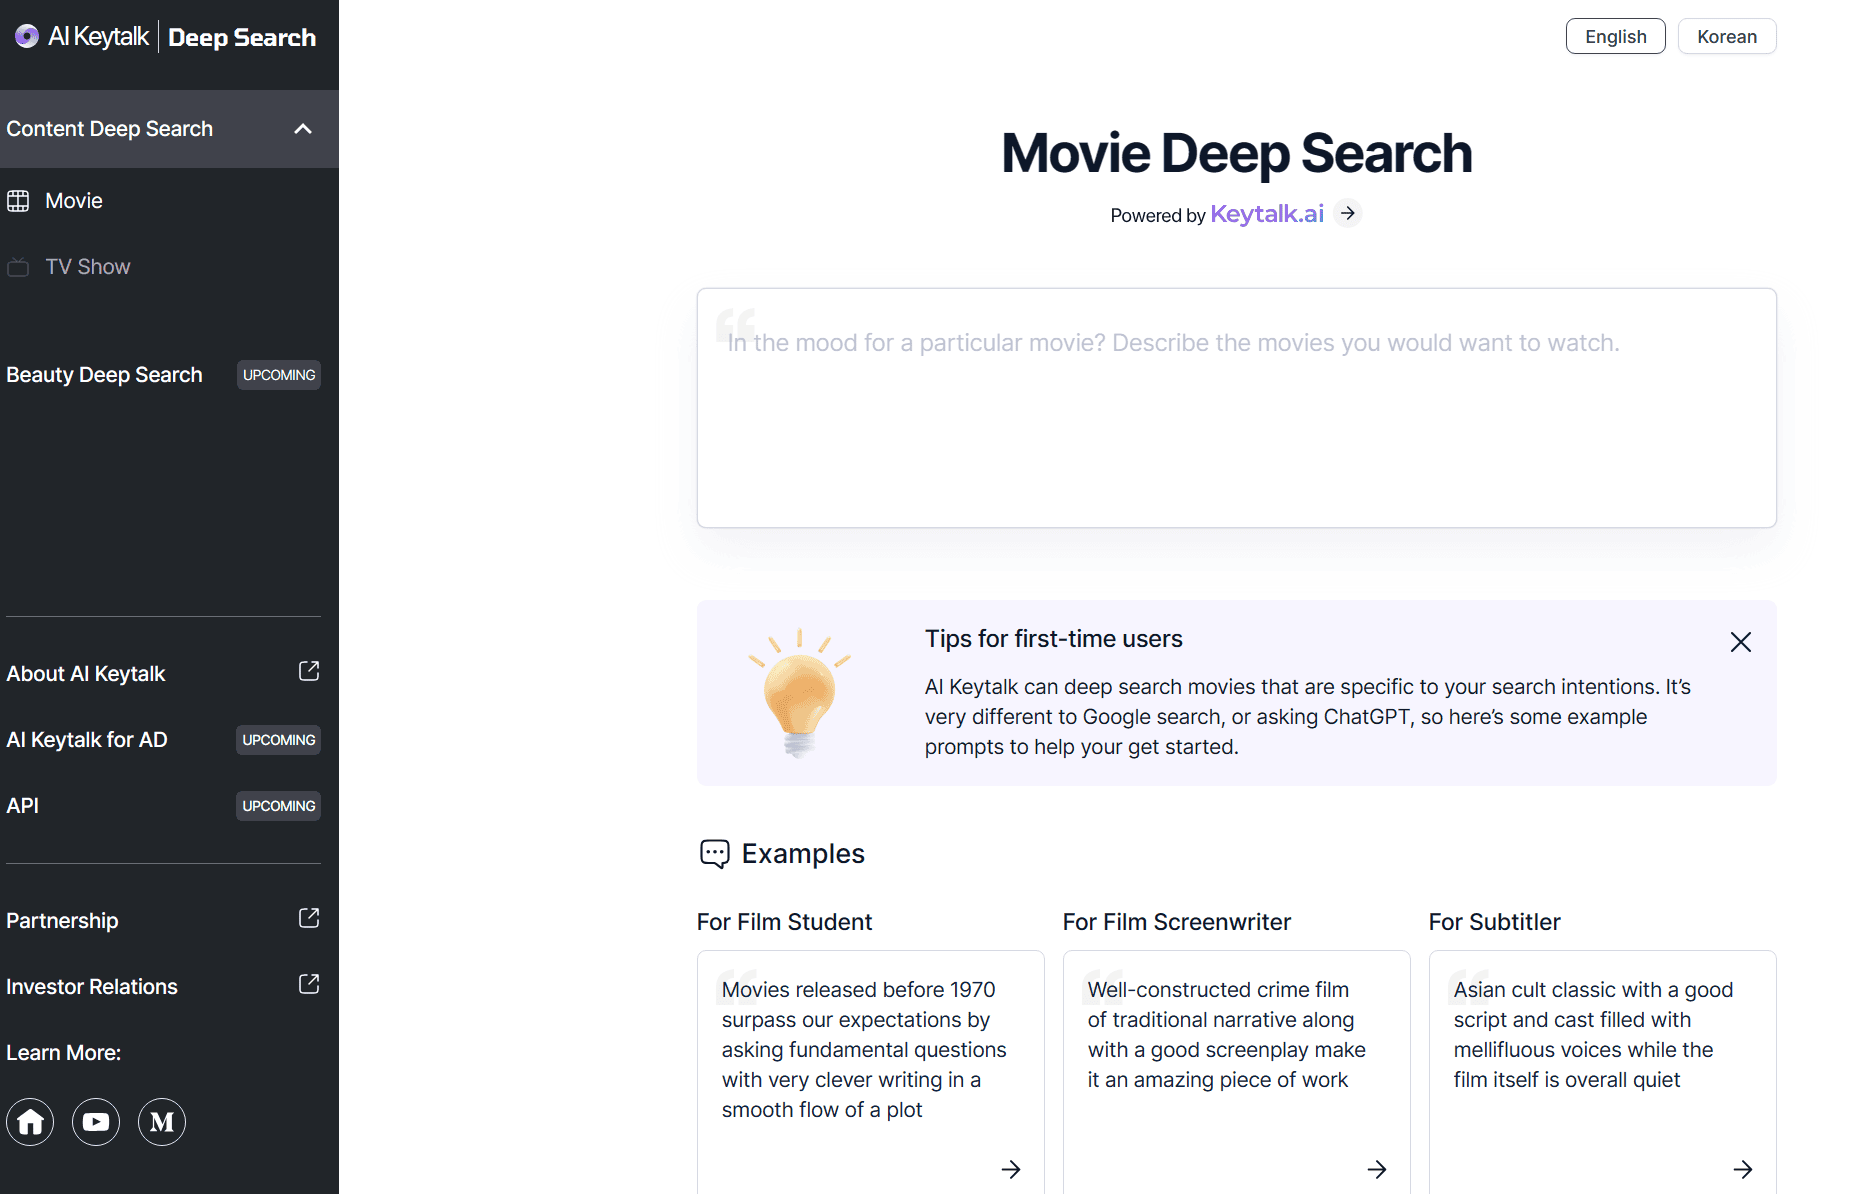This screenshot has height=1194, width=1873.
Task: Open the Keytalk.ai powered-by link
Action: pyautogui.click(x=1267, y=214)
